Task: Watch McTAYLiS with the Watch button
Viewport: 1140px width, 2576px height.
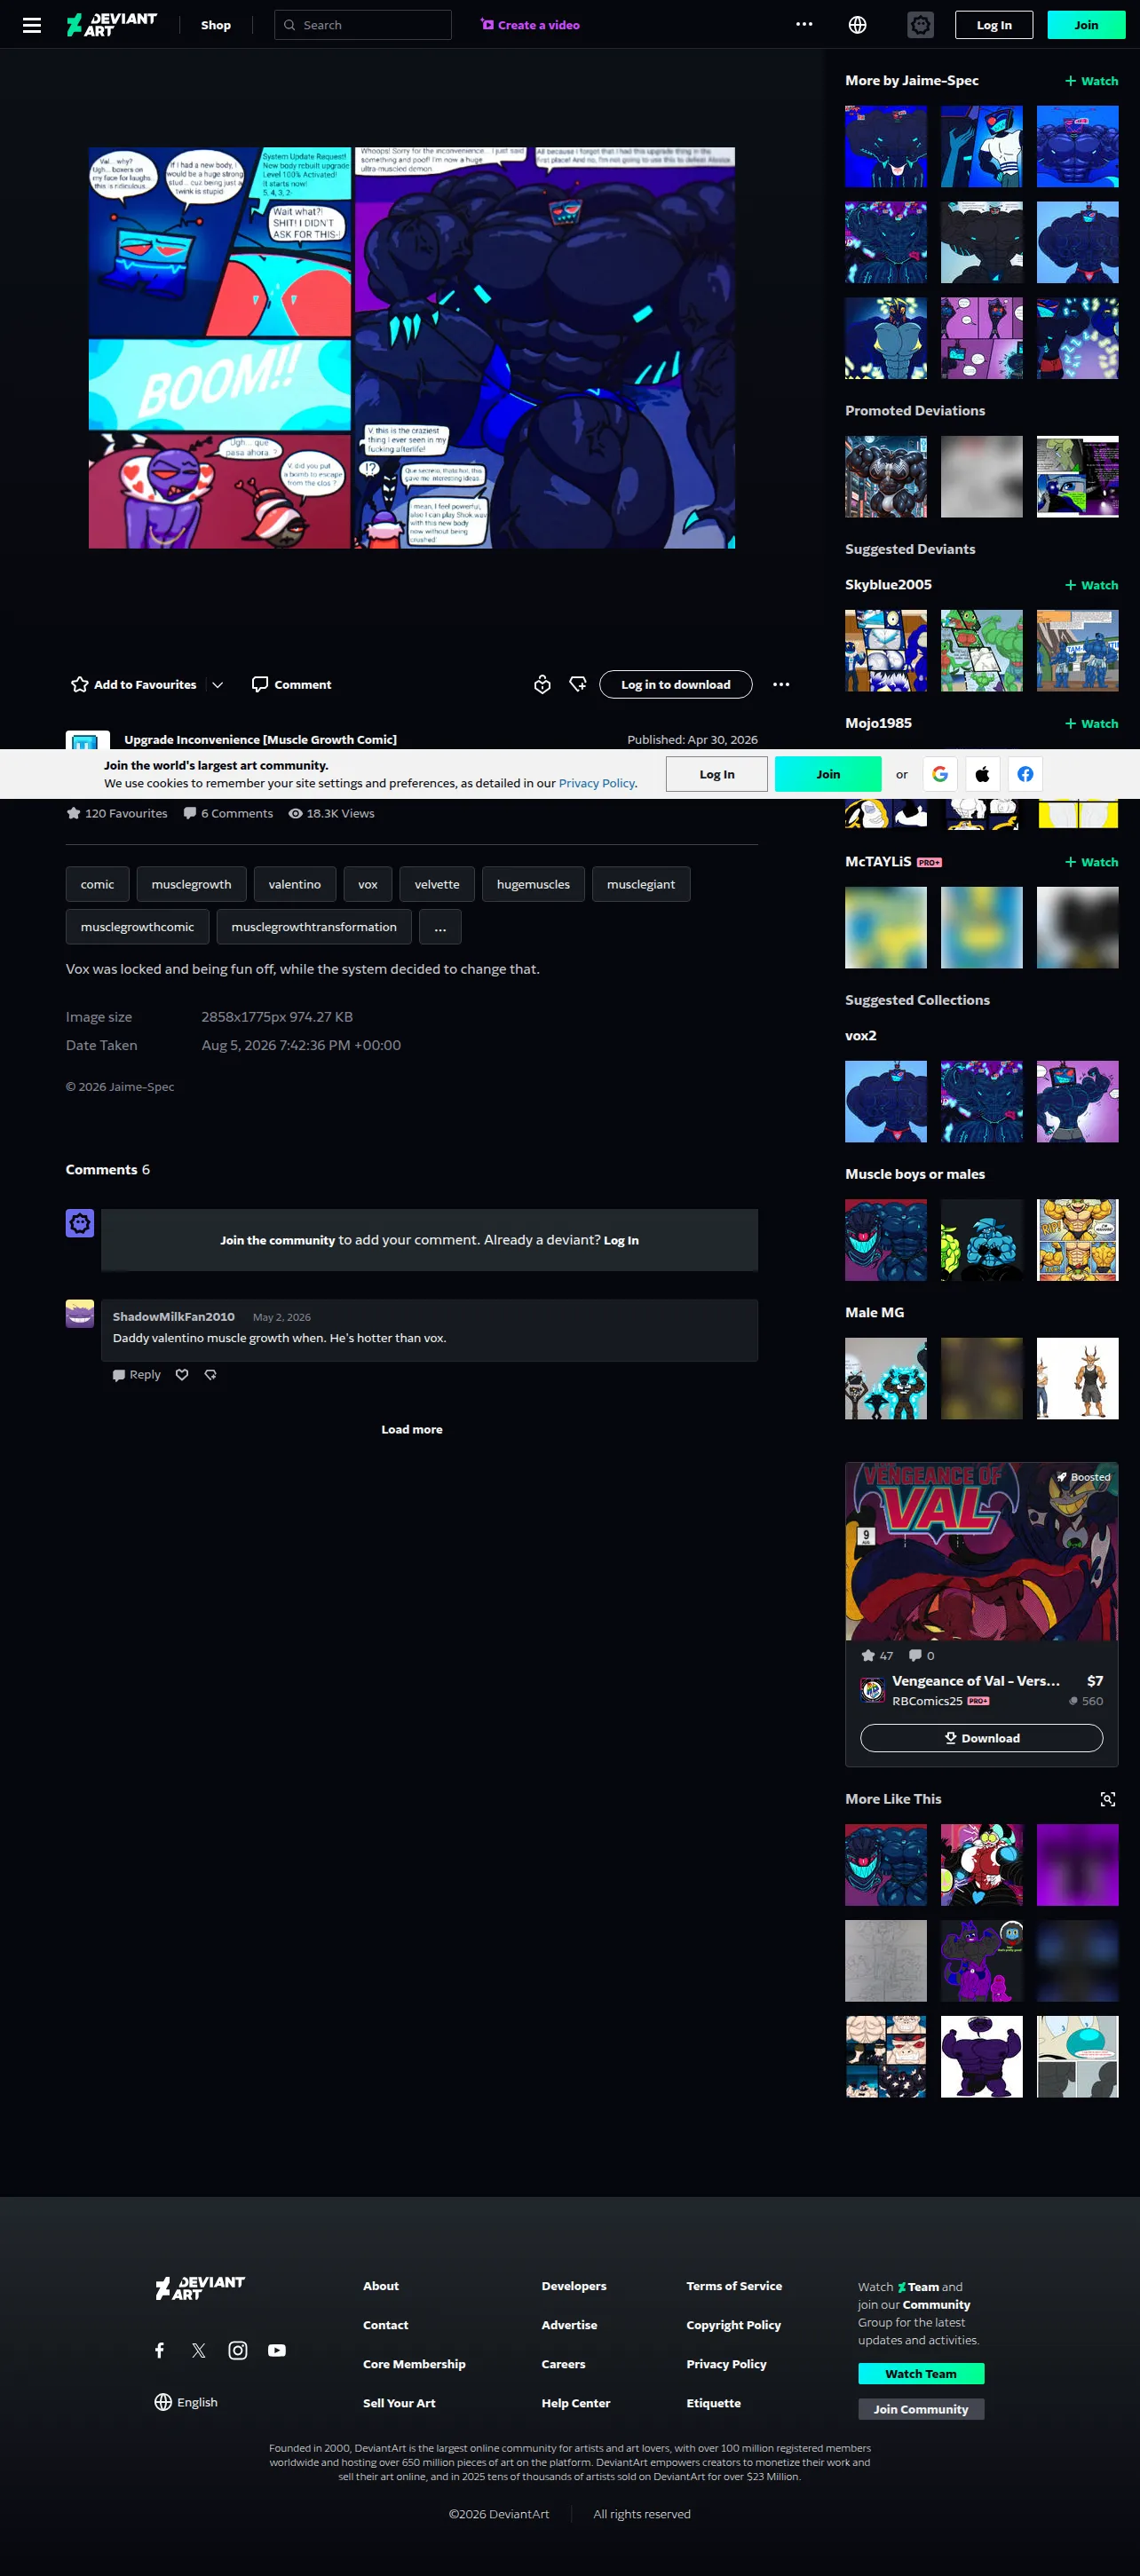Action: 1092,862
